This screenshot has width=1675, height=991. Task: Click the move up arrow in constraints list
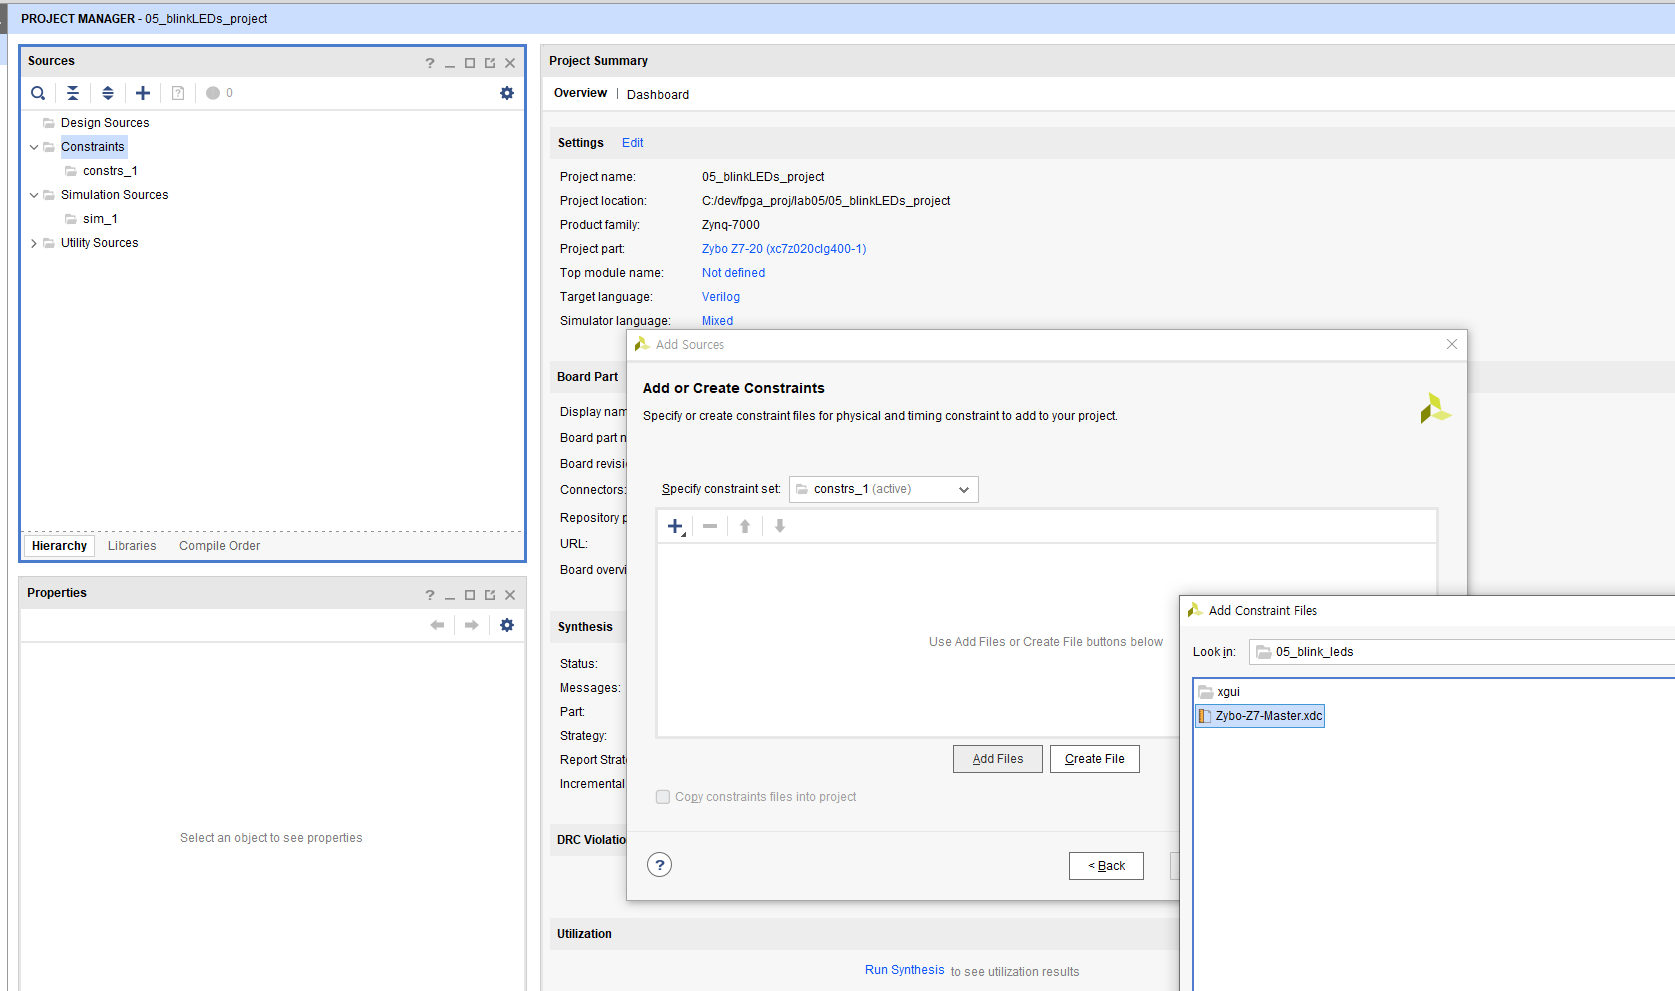click(x=745, y=526)
